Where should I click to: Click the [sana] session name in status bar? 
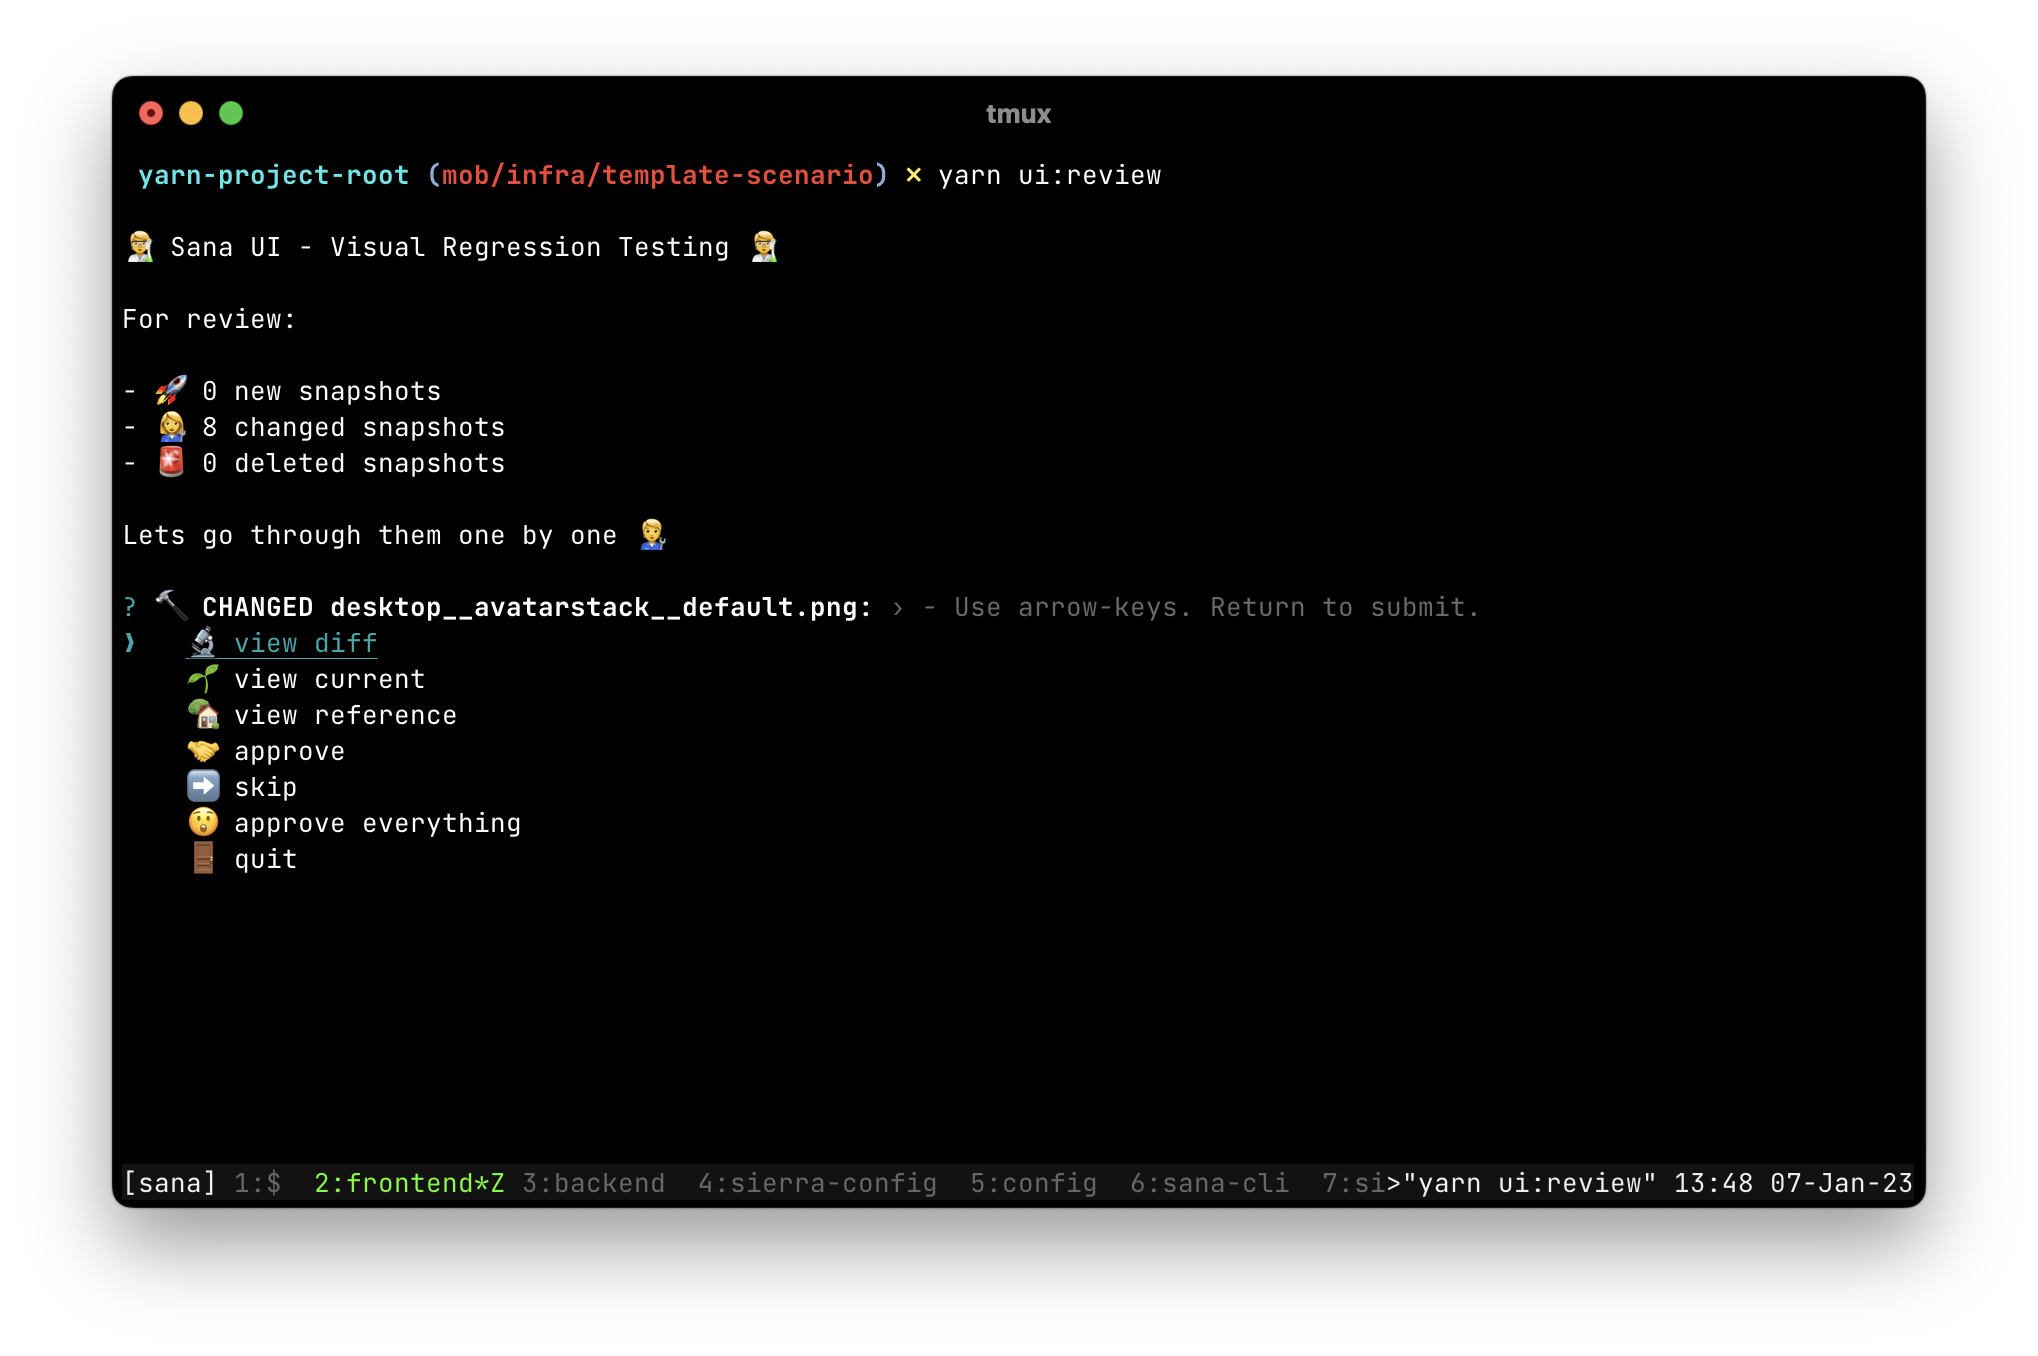tap(170, 1182)
